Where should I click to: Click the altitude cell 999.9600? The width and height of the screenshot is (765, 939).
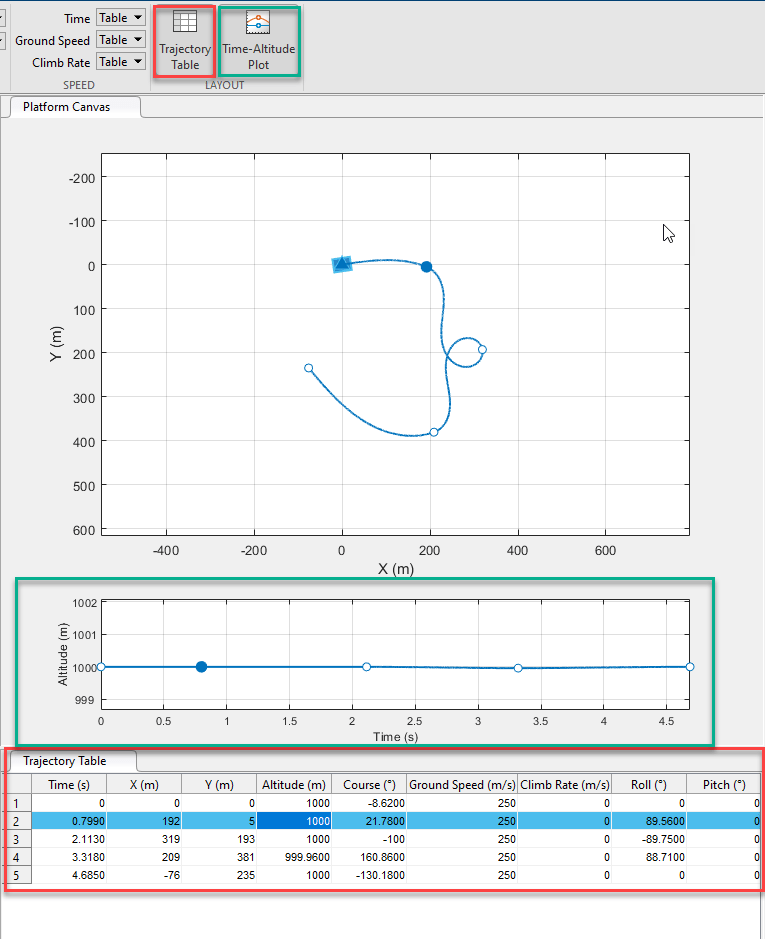[294, 857]
